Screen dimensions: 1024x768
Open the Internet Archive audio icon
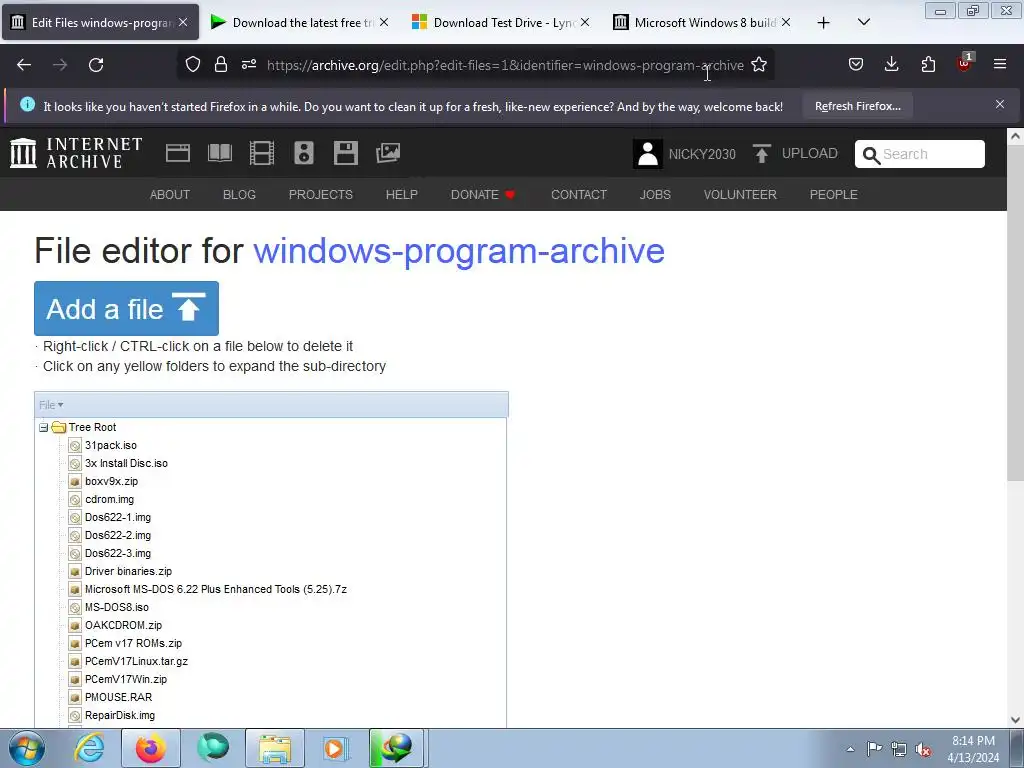[304, 153]
